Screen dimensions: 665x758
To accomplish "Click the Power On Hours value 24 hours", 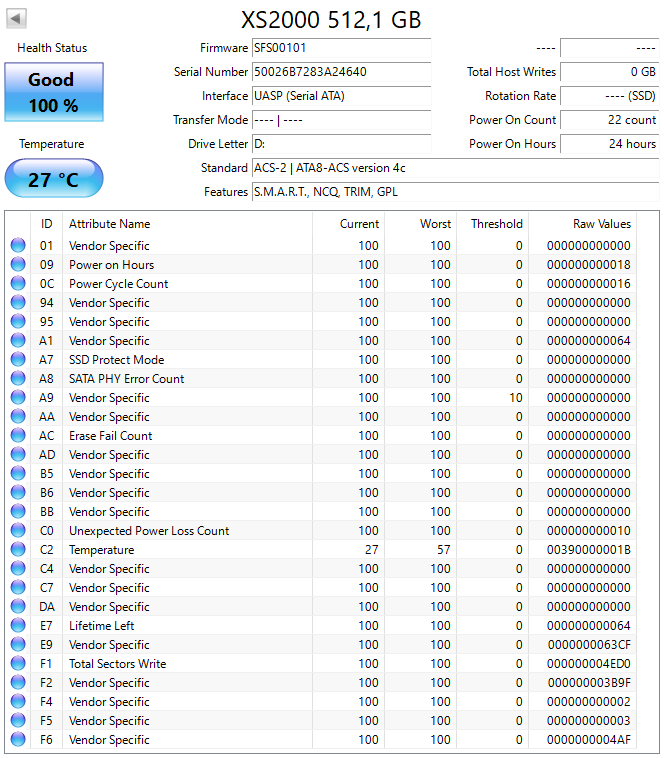I will (609, 144).
